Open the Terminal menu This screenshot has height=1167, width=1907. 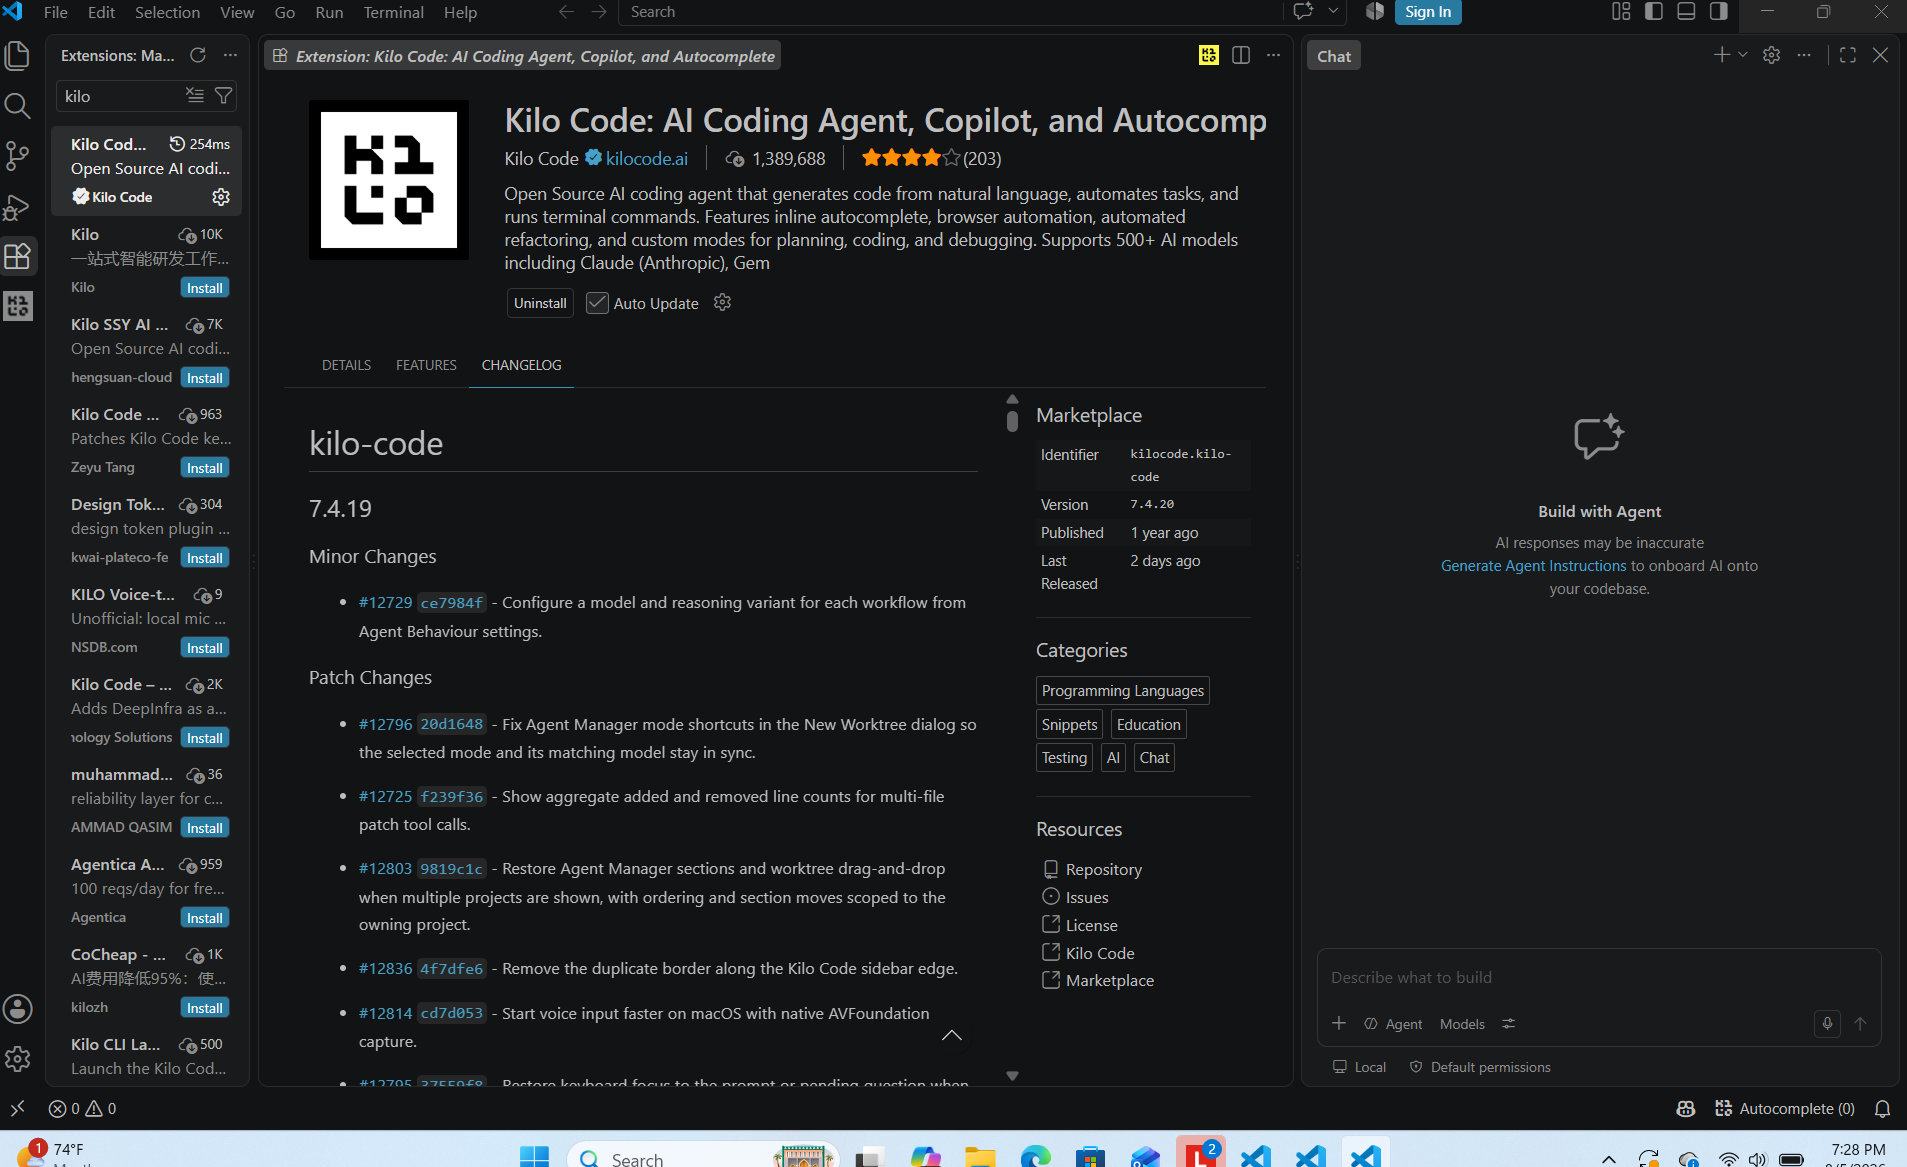tap(393, 12)
